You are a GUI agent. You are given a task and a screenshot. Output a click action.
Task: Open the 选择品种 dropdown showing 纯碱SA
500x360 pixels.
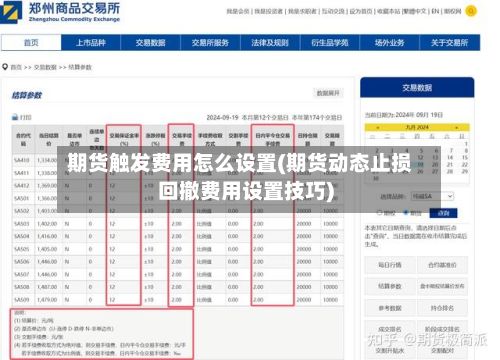click(x=433, y=196)
